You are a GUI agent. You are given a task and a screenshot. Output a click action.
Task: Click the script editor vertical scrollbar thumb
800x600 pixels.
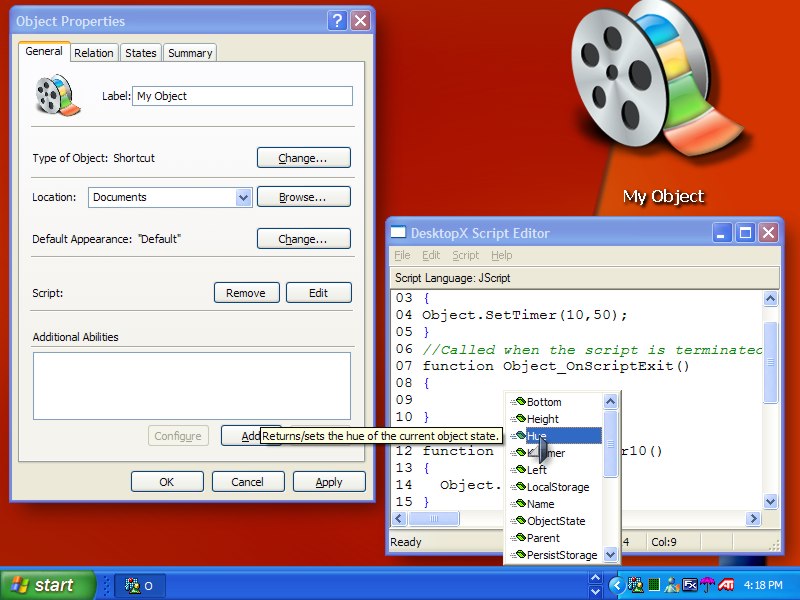click(770, 362)
